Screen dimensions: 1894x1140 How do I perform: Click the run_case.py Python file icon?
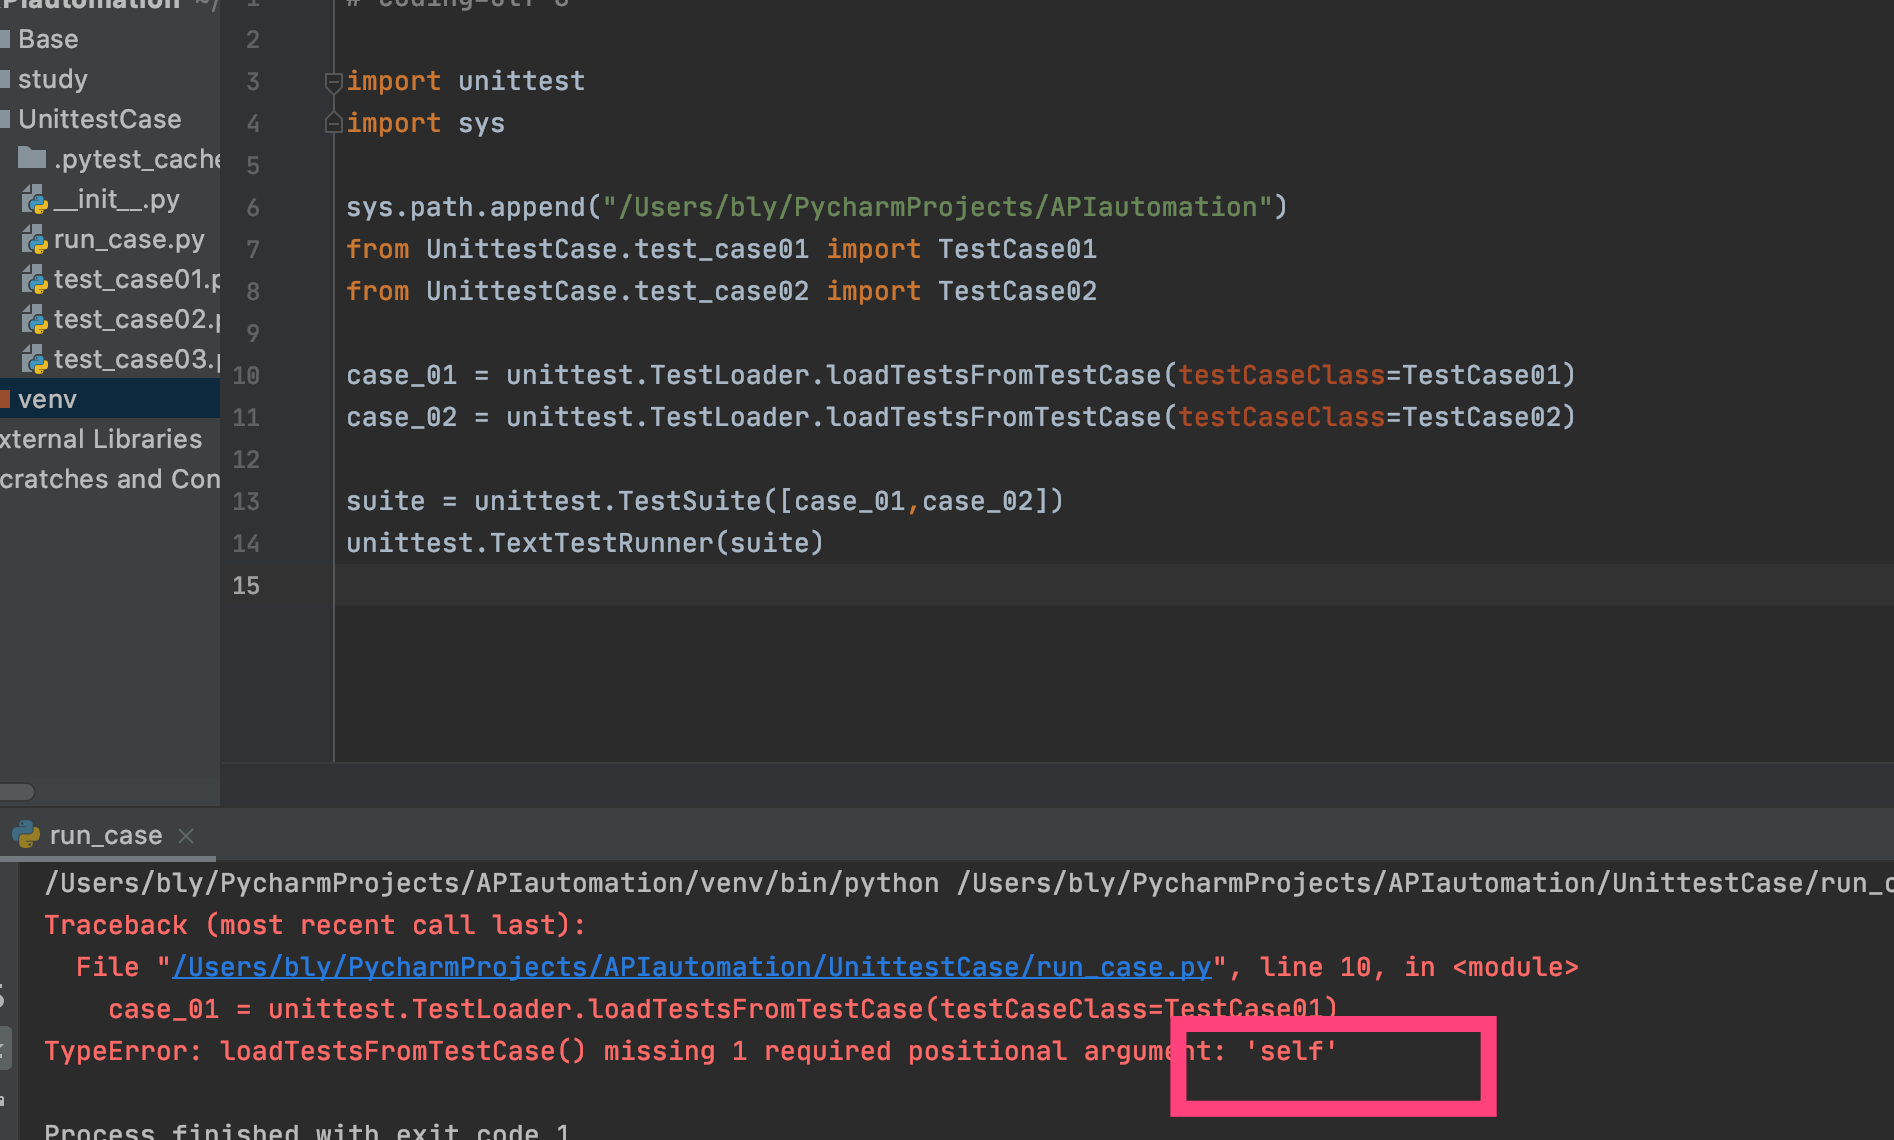(35, 240)
